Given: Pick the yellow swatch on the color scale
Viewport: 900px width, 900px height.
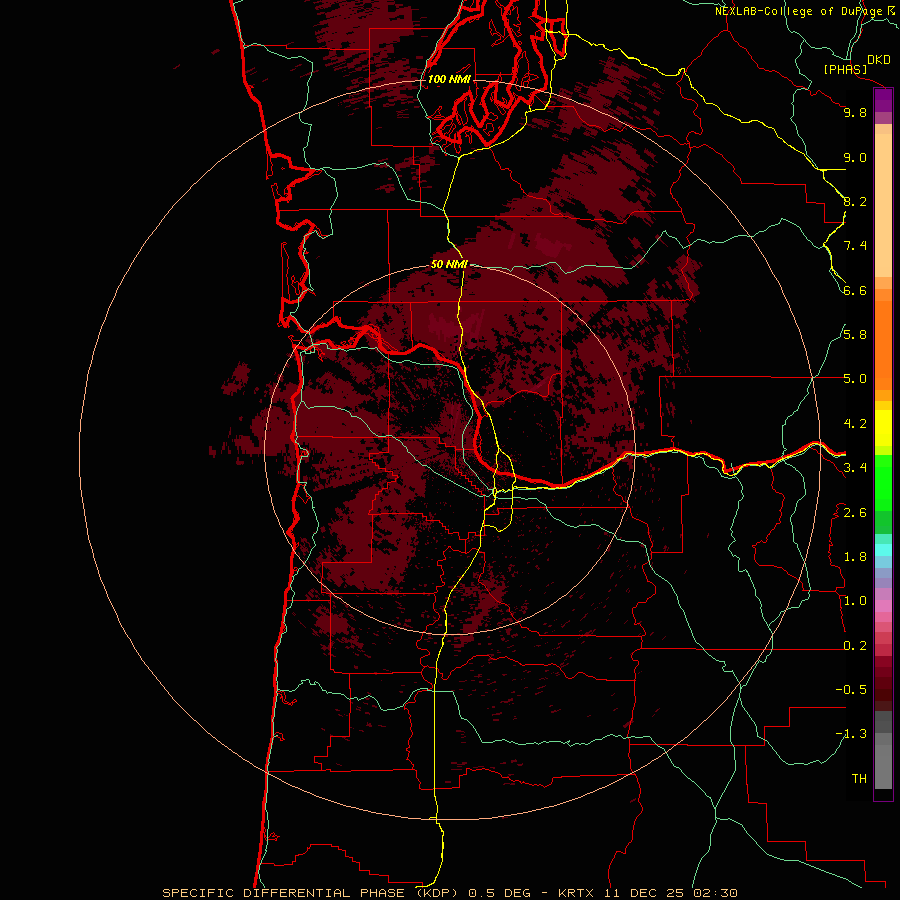Looking at the screenshot, I should (883, 428).
